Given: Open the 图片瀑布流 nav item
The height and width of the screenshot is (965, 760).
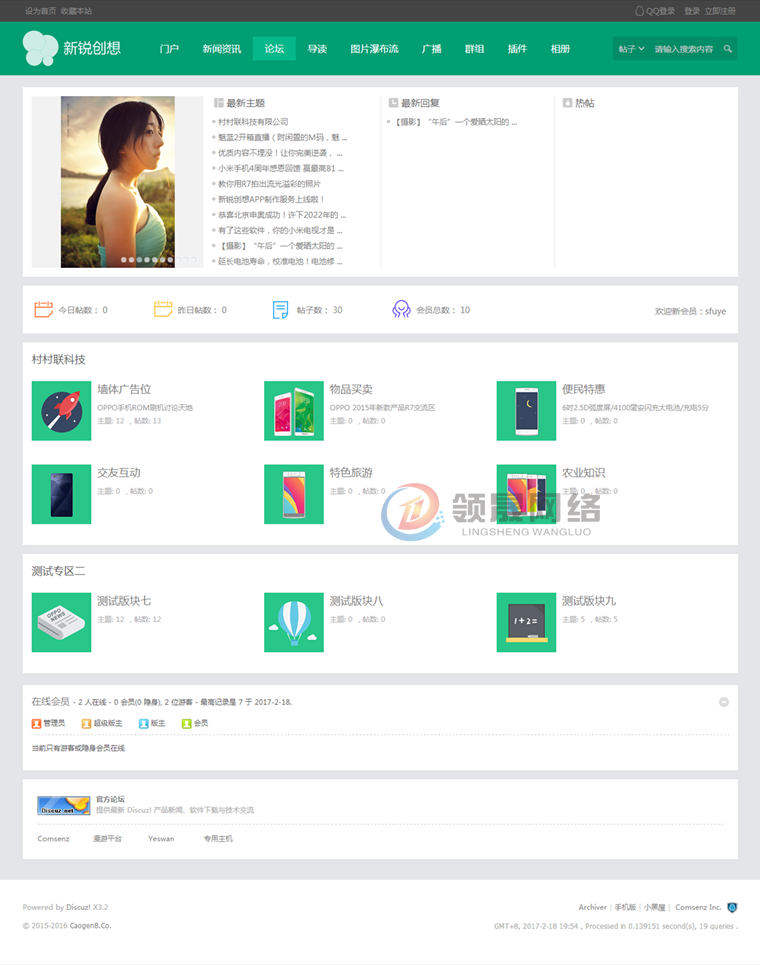Looking at the screenshot, I should click(374, 49).
